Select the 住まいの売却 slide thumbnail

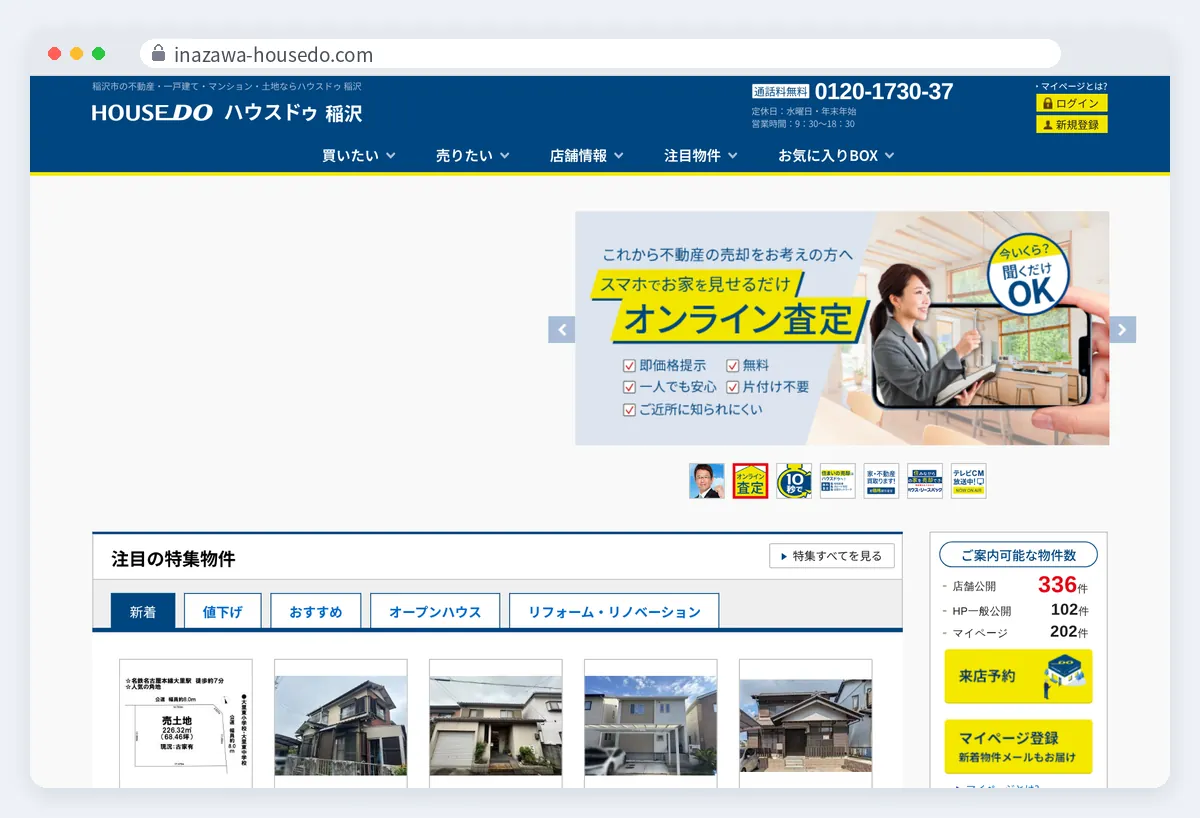point(838,481)
